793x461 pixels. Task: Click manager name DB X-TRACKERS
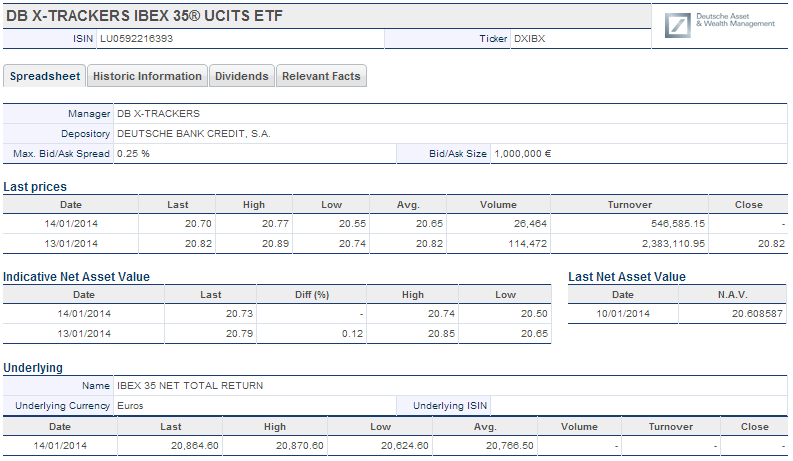158,114
